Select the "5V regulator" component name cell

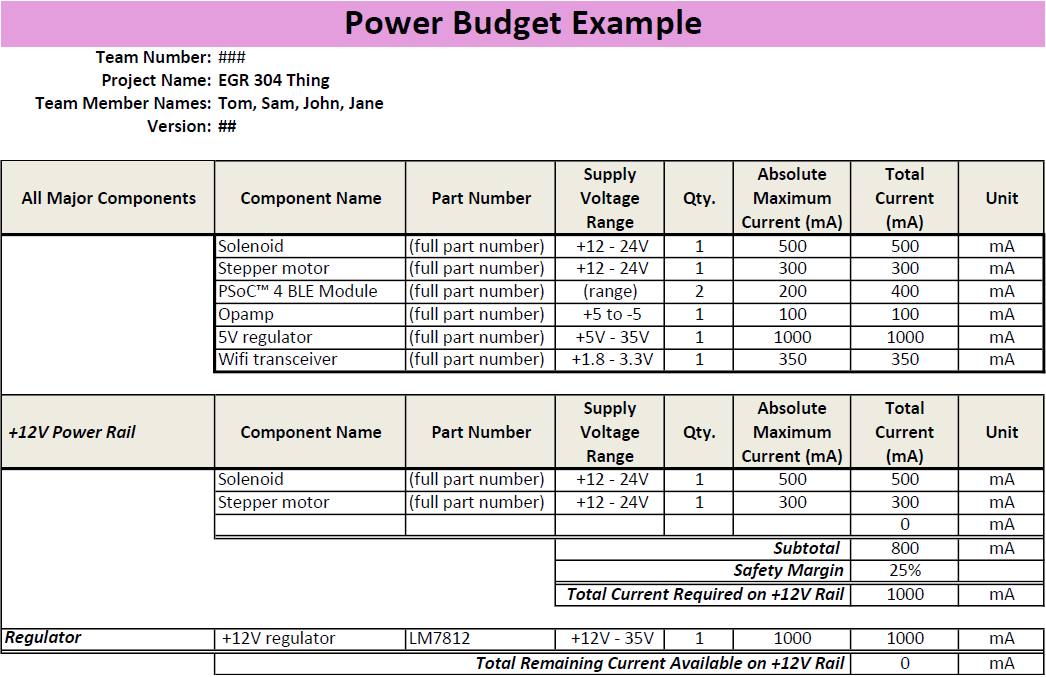[266, 337]
